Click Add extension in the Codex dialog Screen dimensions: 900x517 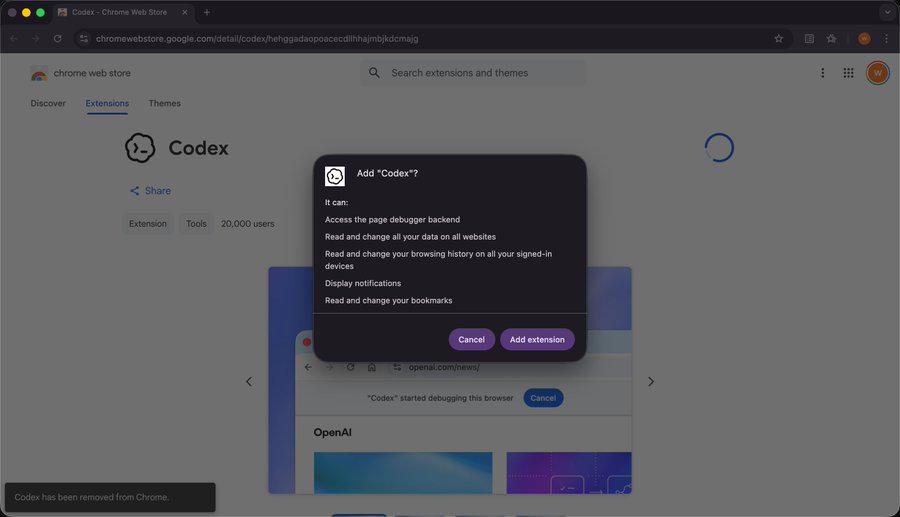[x=537, y=339]
